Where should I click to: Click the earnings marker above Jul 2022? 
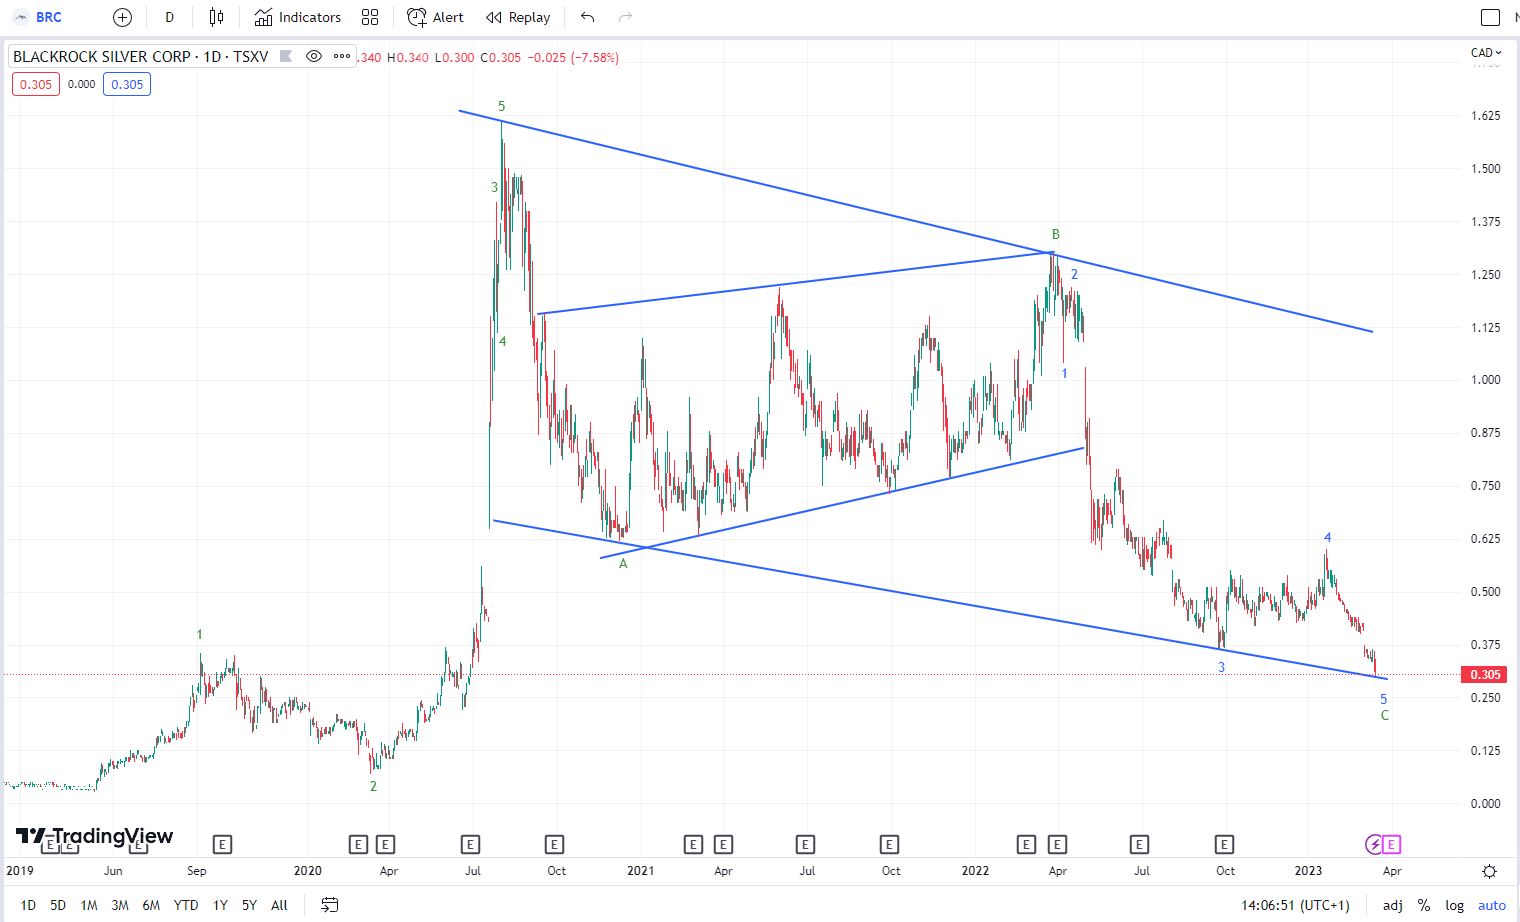(1139, 844)
